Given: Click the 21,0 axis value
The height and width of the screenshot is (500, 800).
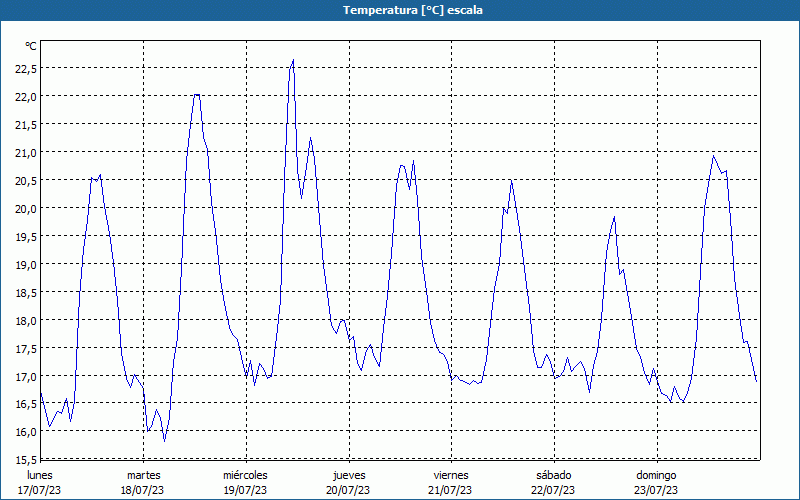Looking at the screenshot, I should pos(26,153).
